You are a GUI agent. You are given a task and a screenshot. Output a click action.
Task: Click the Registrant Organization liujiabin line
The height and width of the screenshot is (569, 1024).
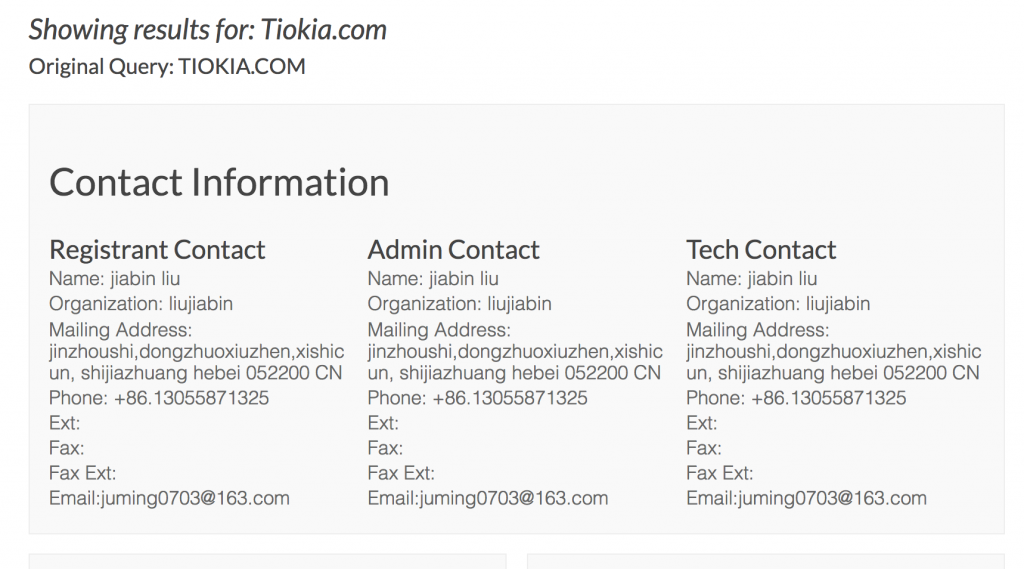coord(141,304)
